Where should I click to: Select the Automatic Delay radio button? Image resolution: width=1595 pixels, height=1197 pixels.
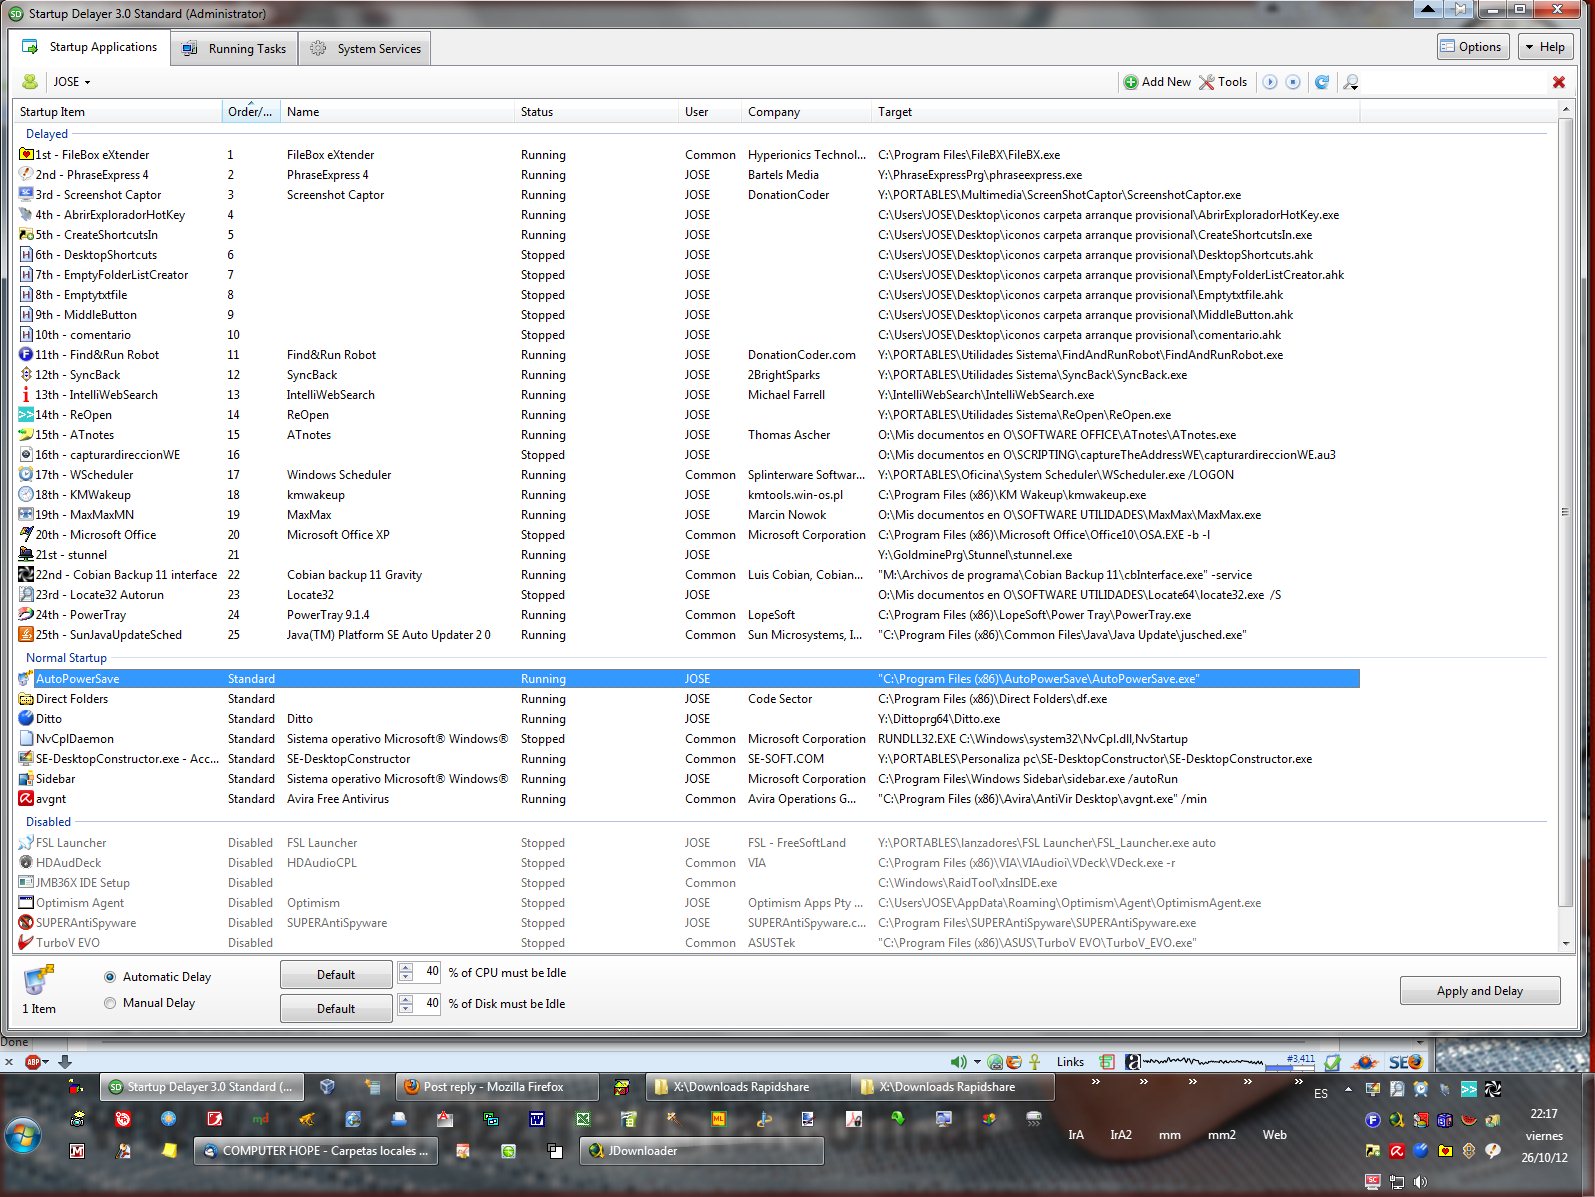coord(110,977)
